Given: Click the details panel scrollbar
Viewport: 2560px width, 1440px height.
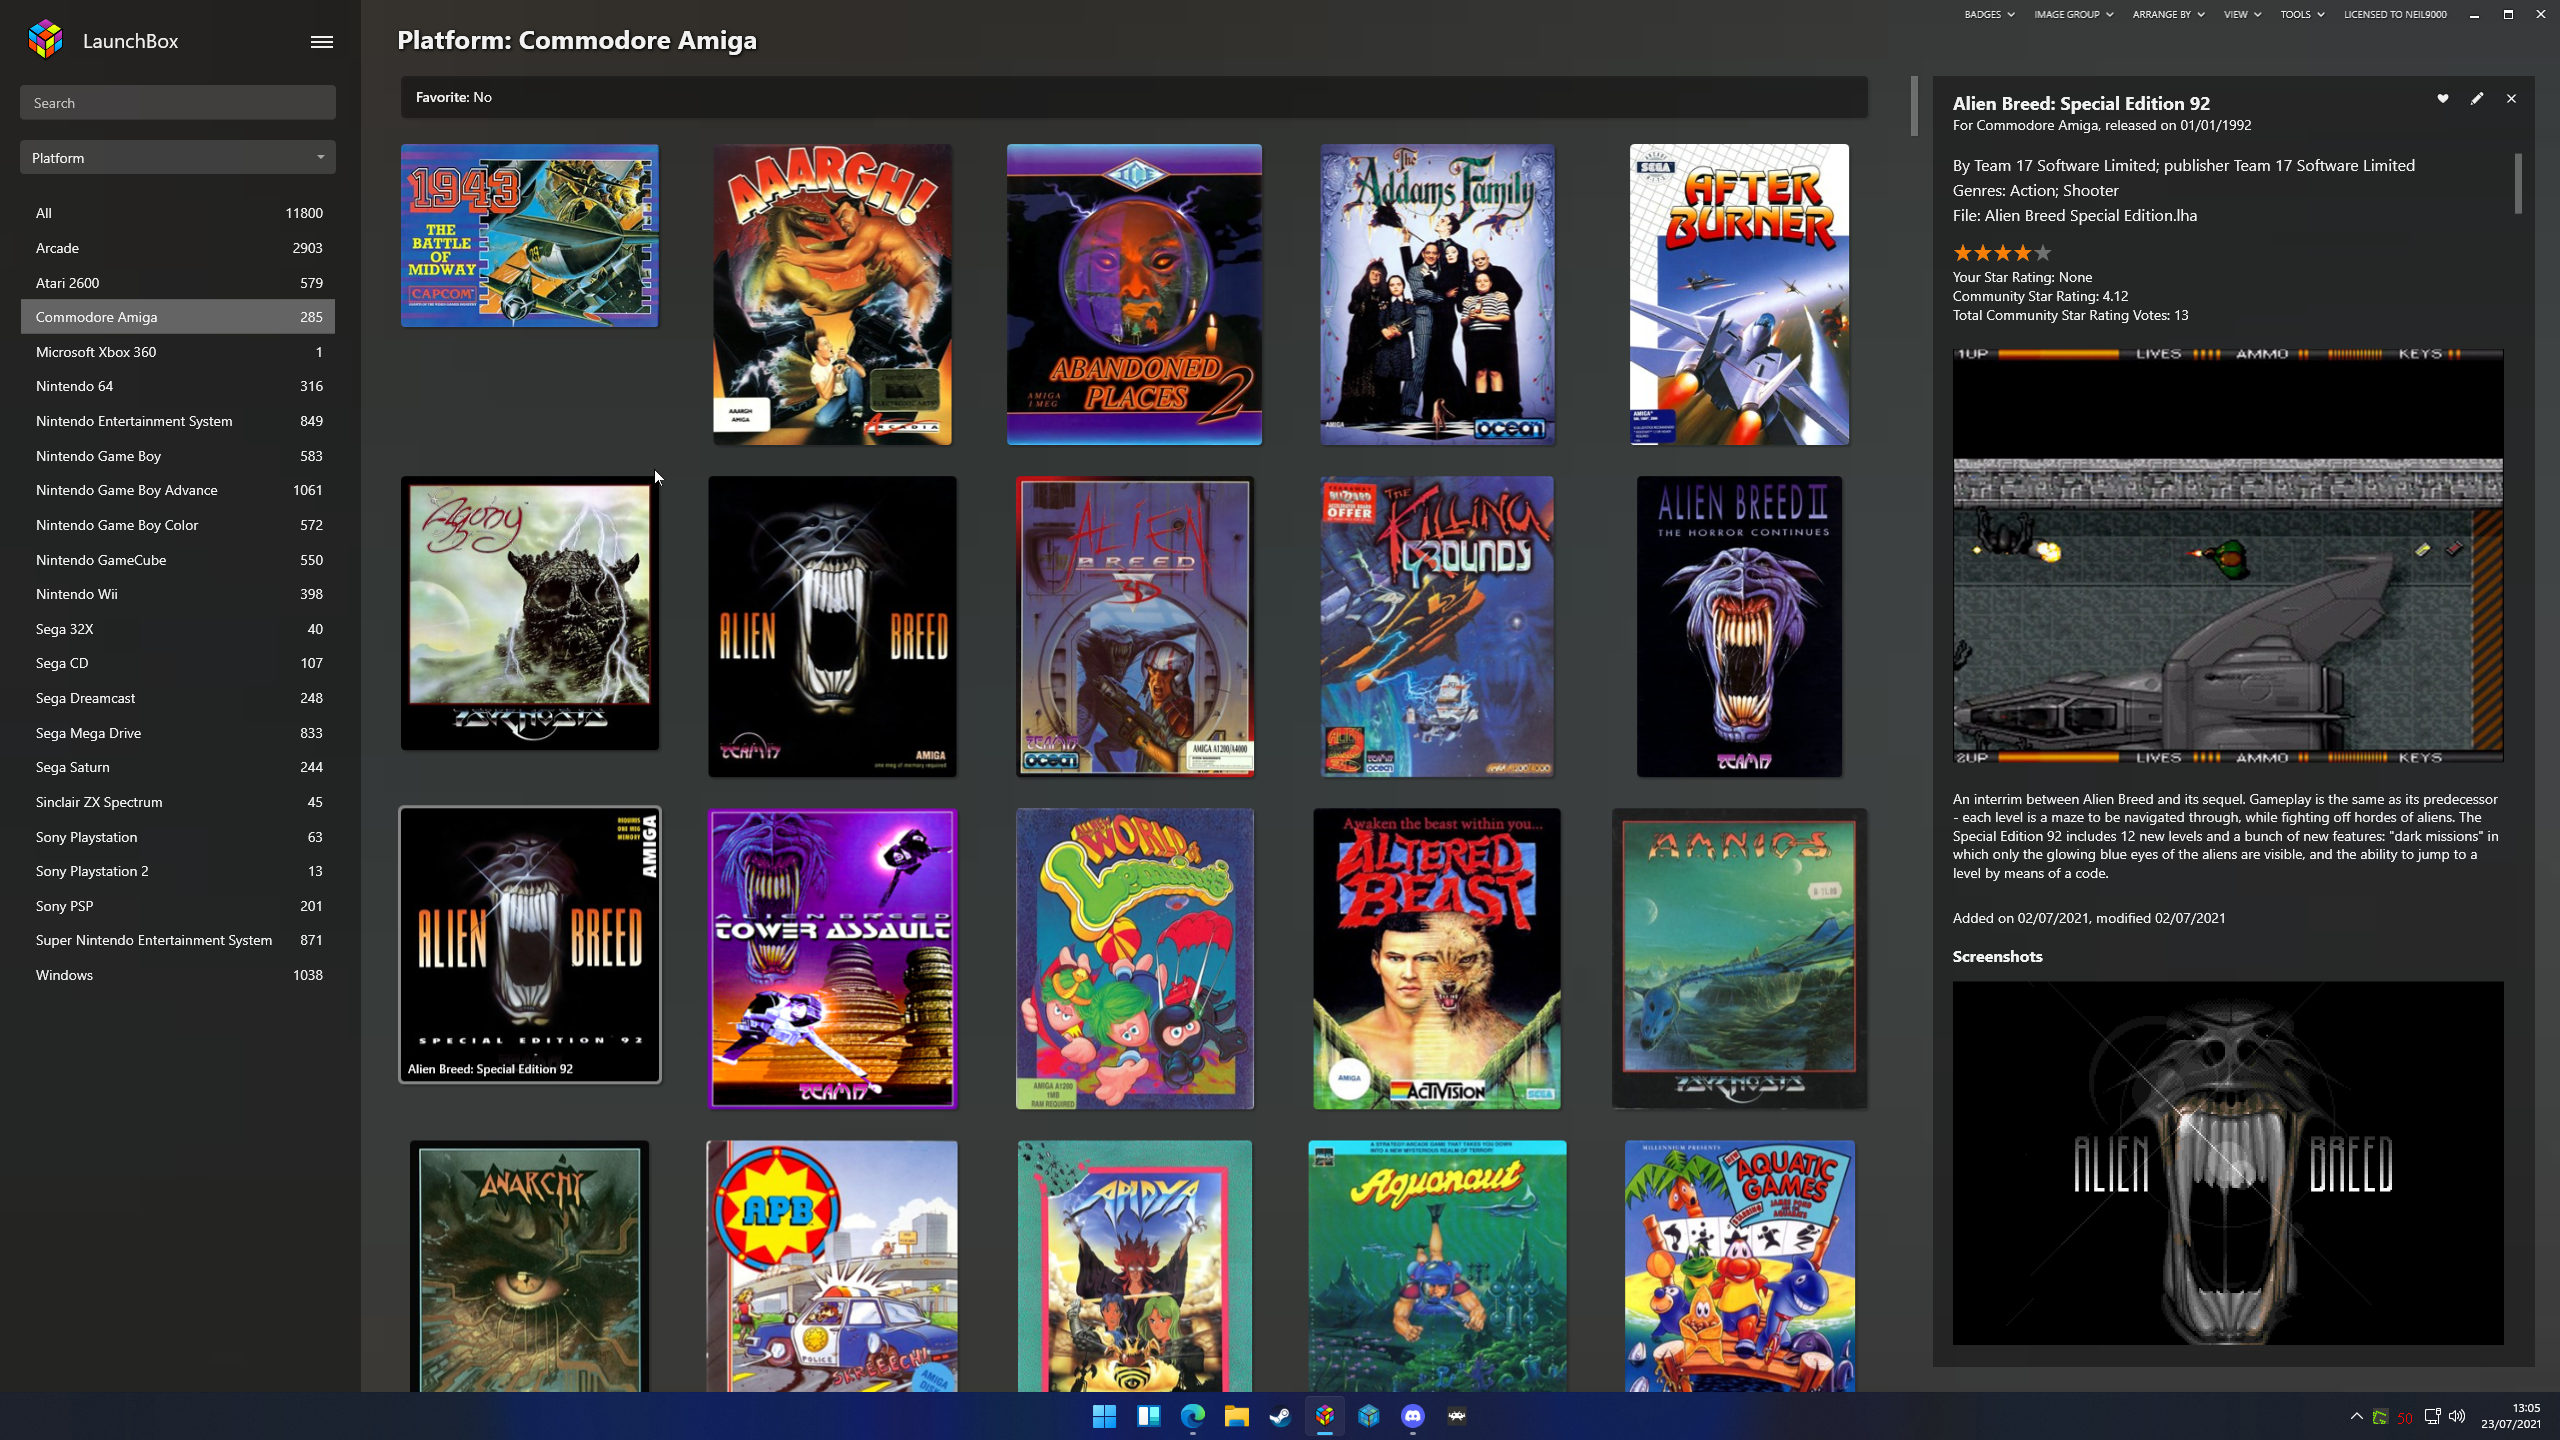Looking at the screenshot, I should coord(2518,183).
